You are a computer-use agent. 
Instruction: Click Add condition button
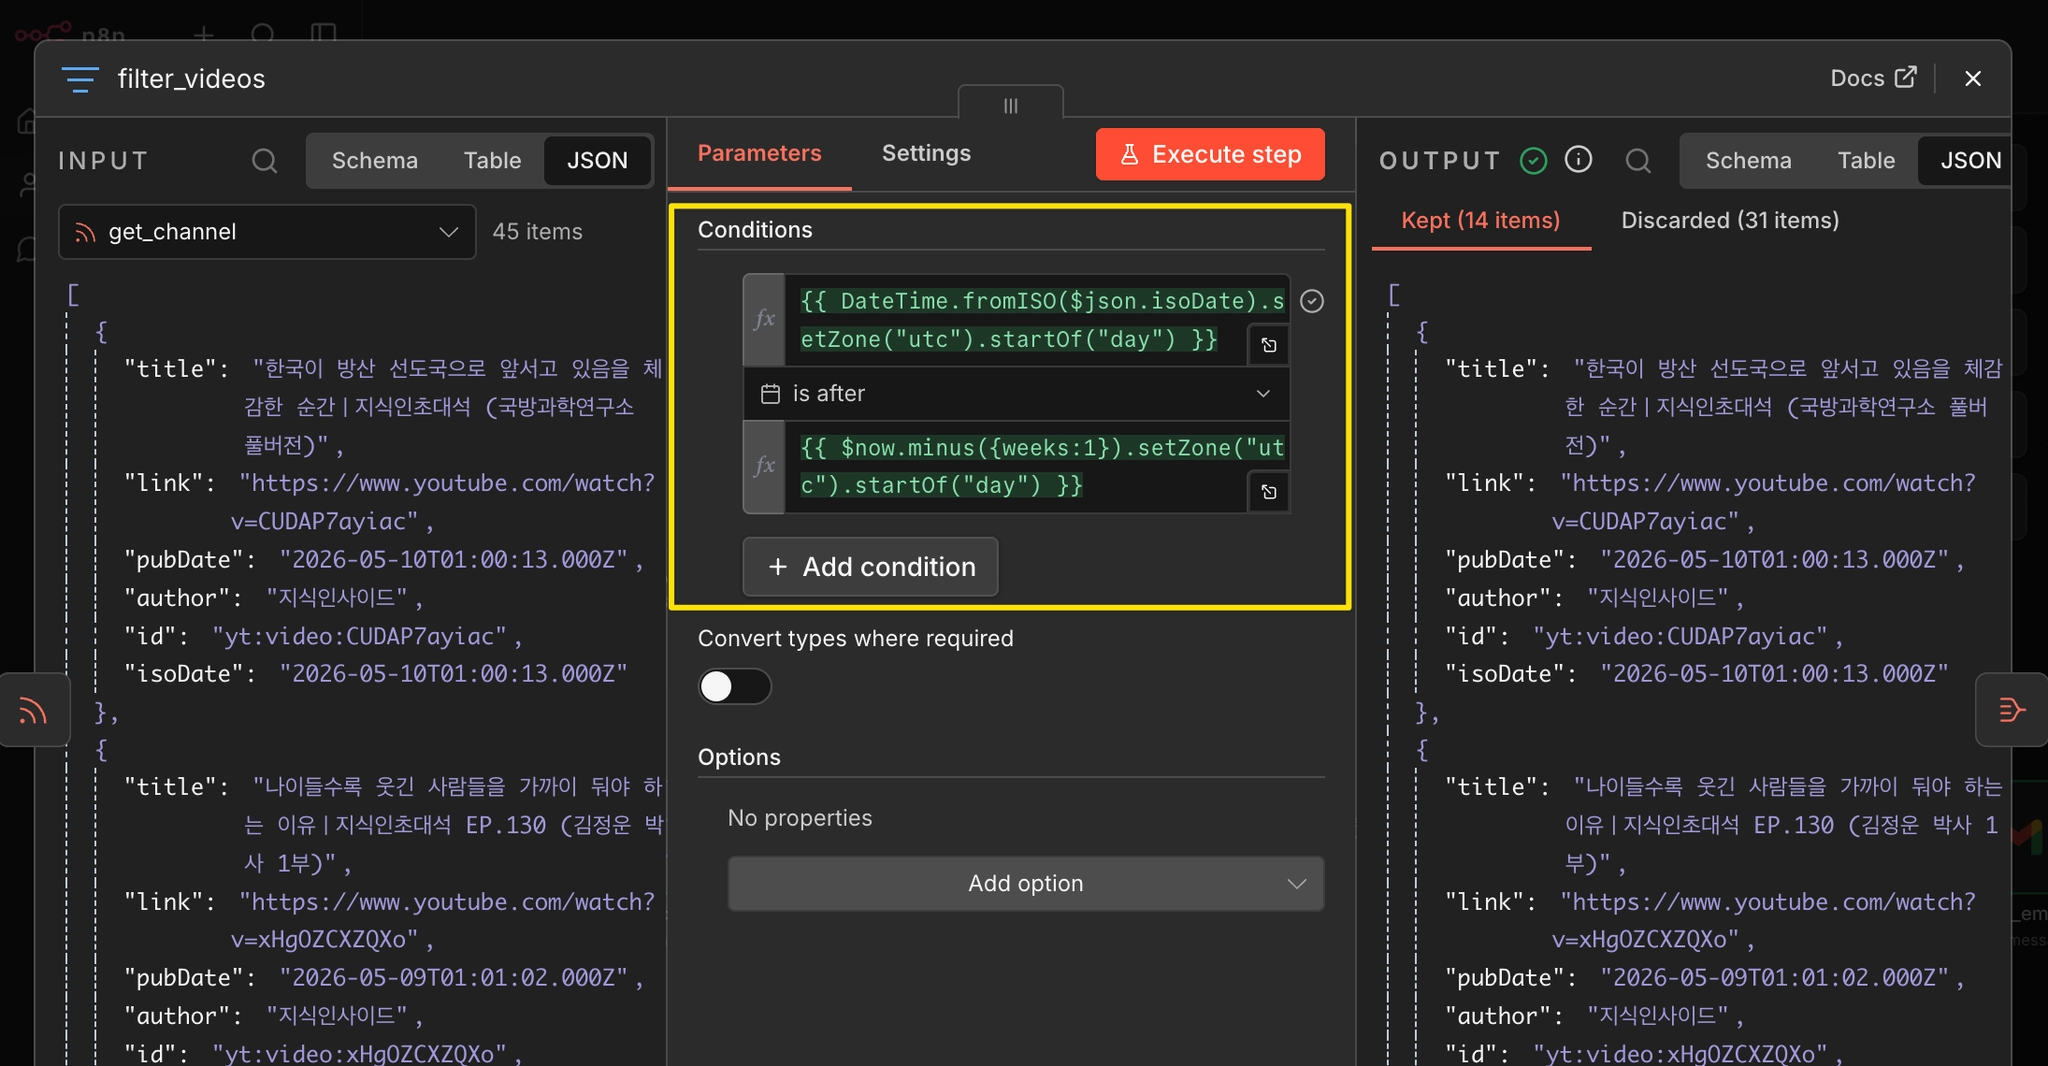(x=870, y=567)
